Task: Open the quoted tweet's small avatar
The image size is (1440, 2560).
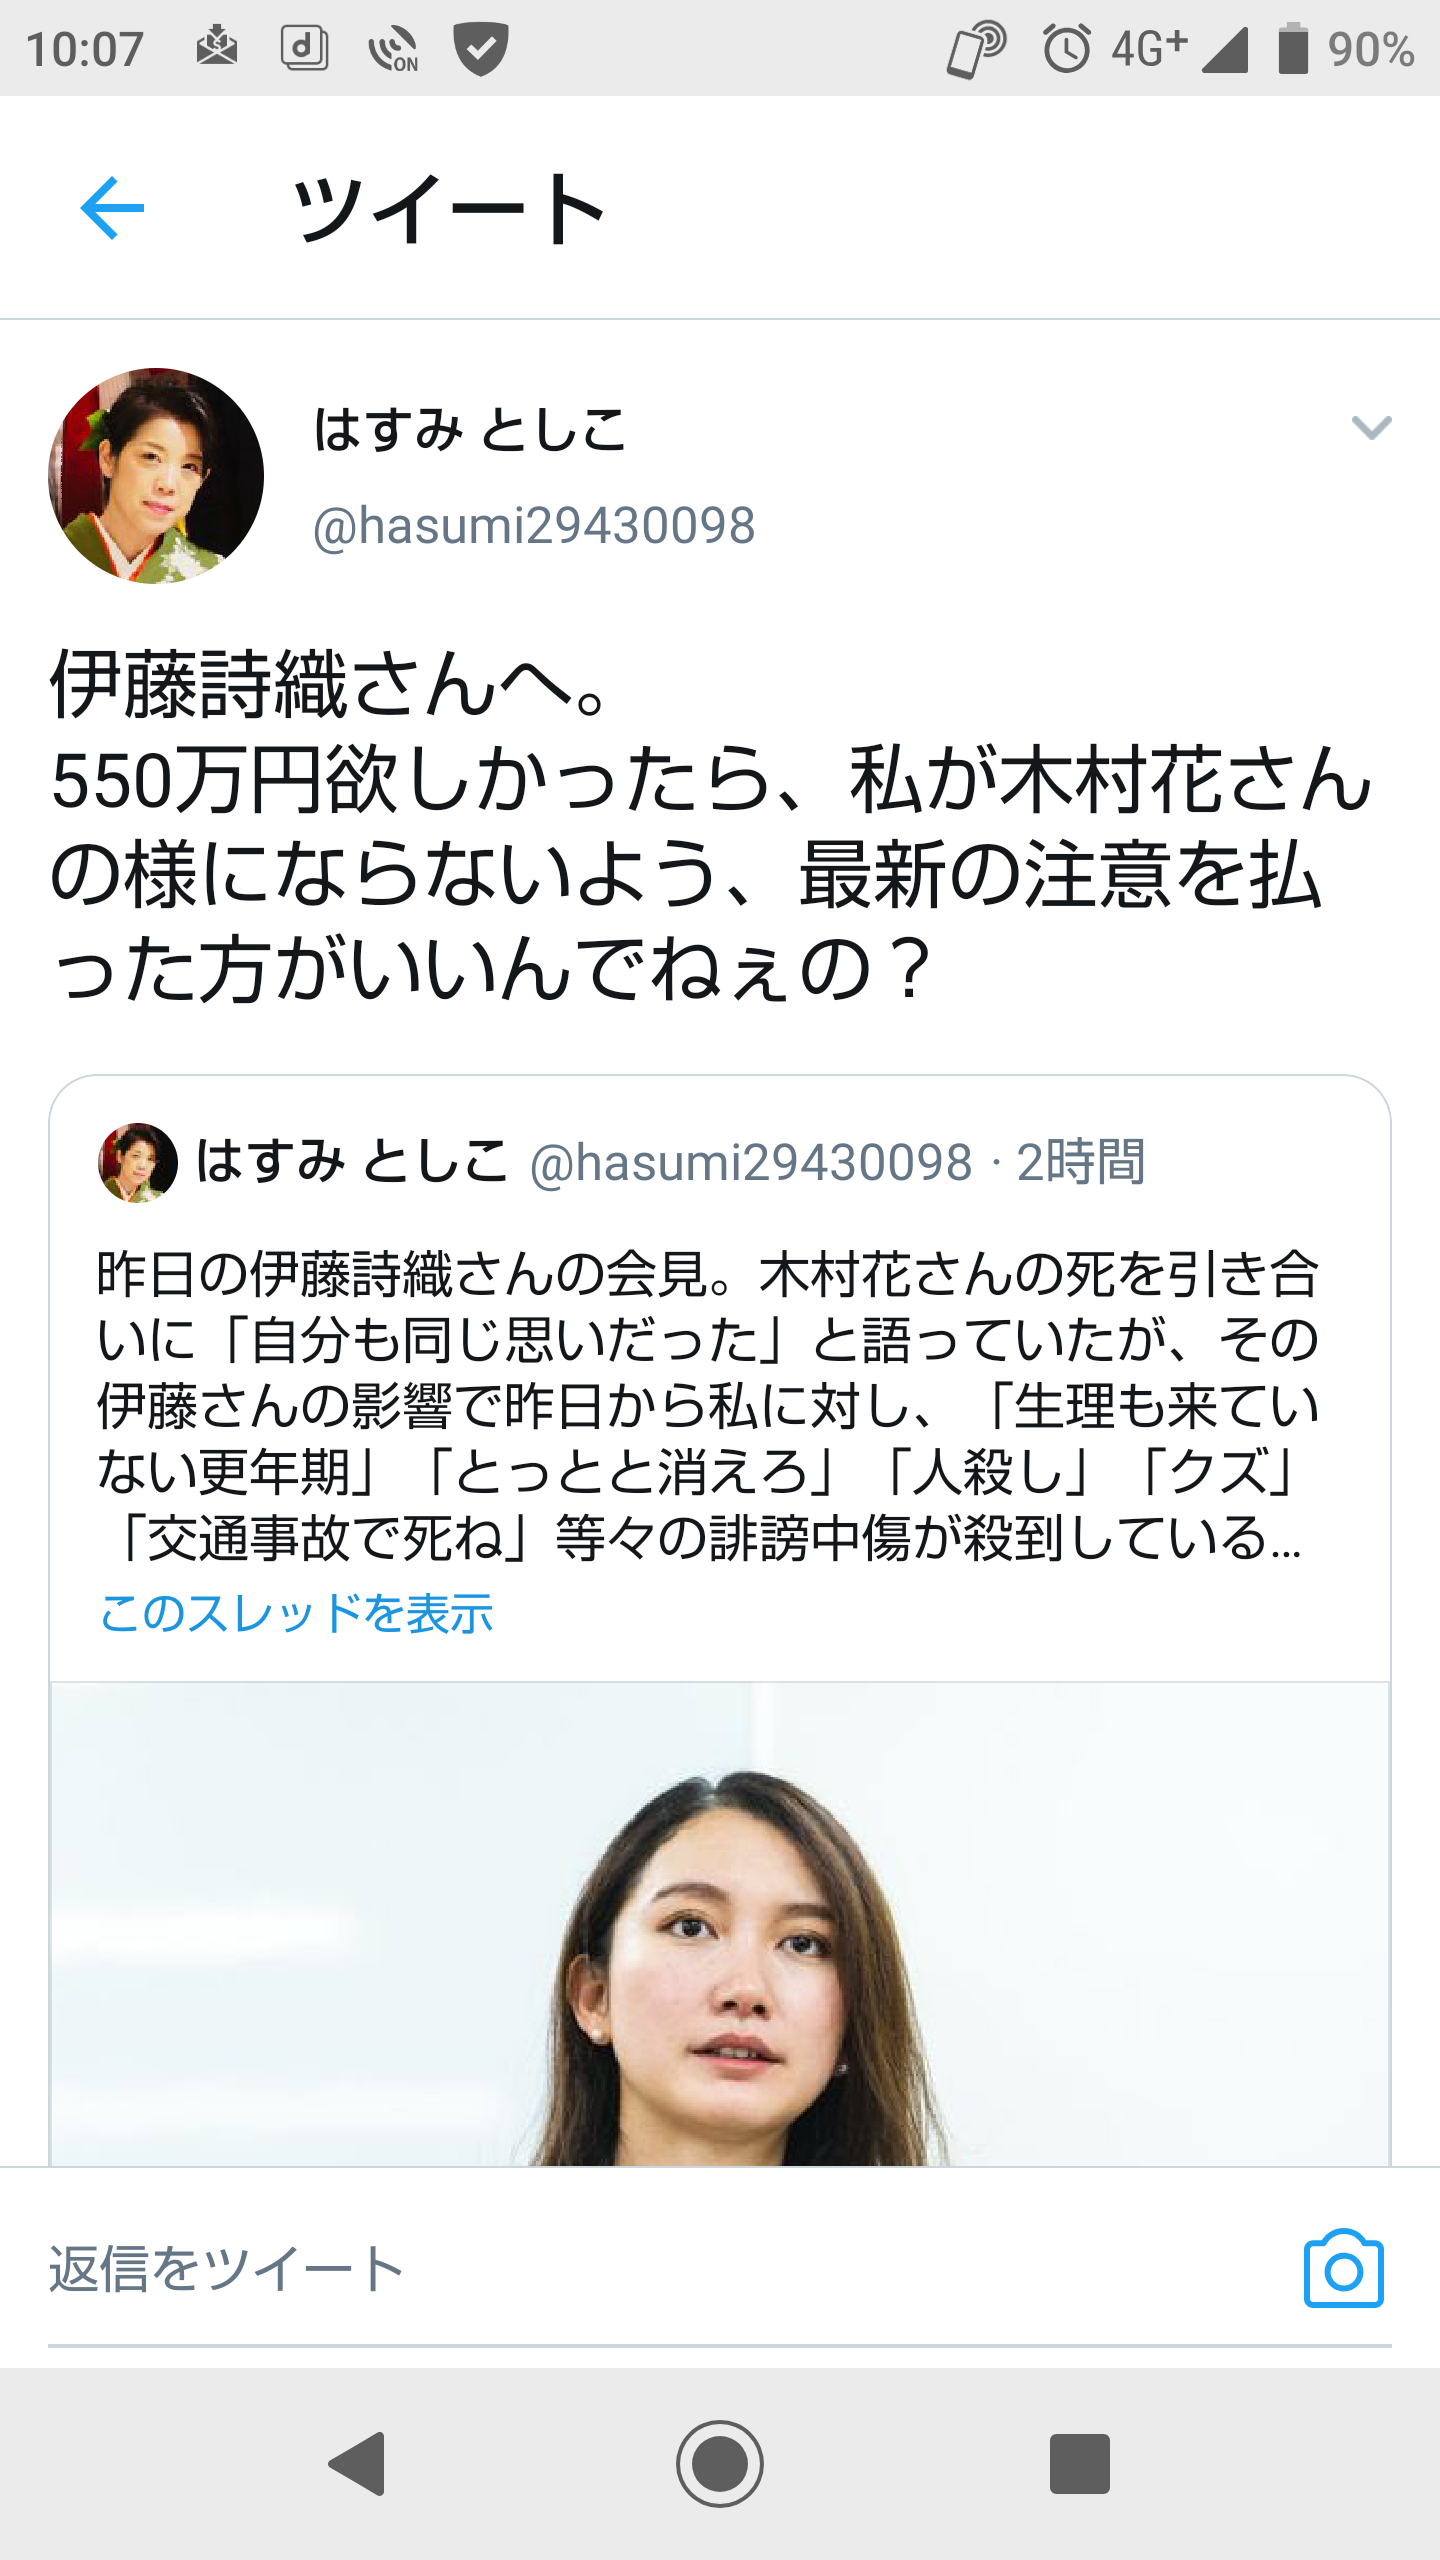Action: click(138, 1162)
